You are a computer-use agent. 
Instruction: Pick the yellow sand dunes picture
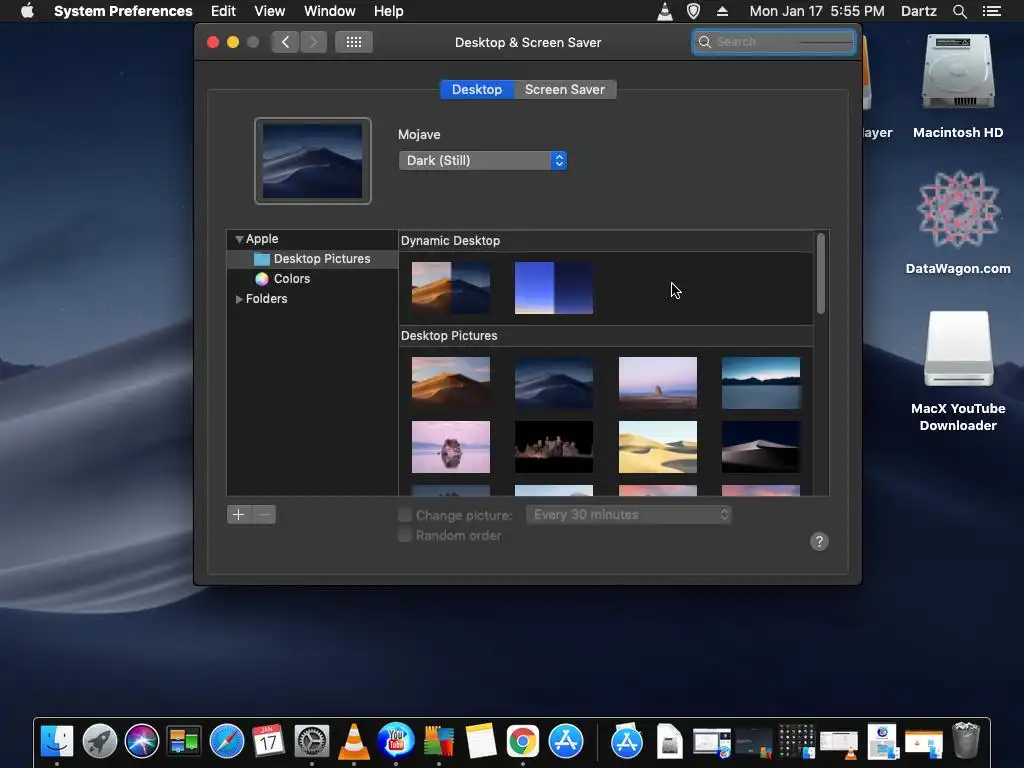658,447
